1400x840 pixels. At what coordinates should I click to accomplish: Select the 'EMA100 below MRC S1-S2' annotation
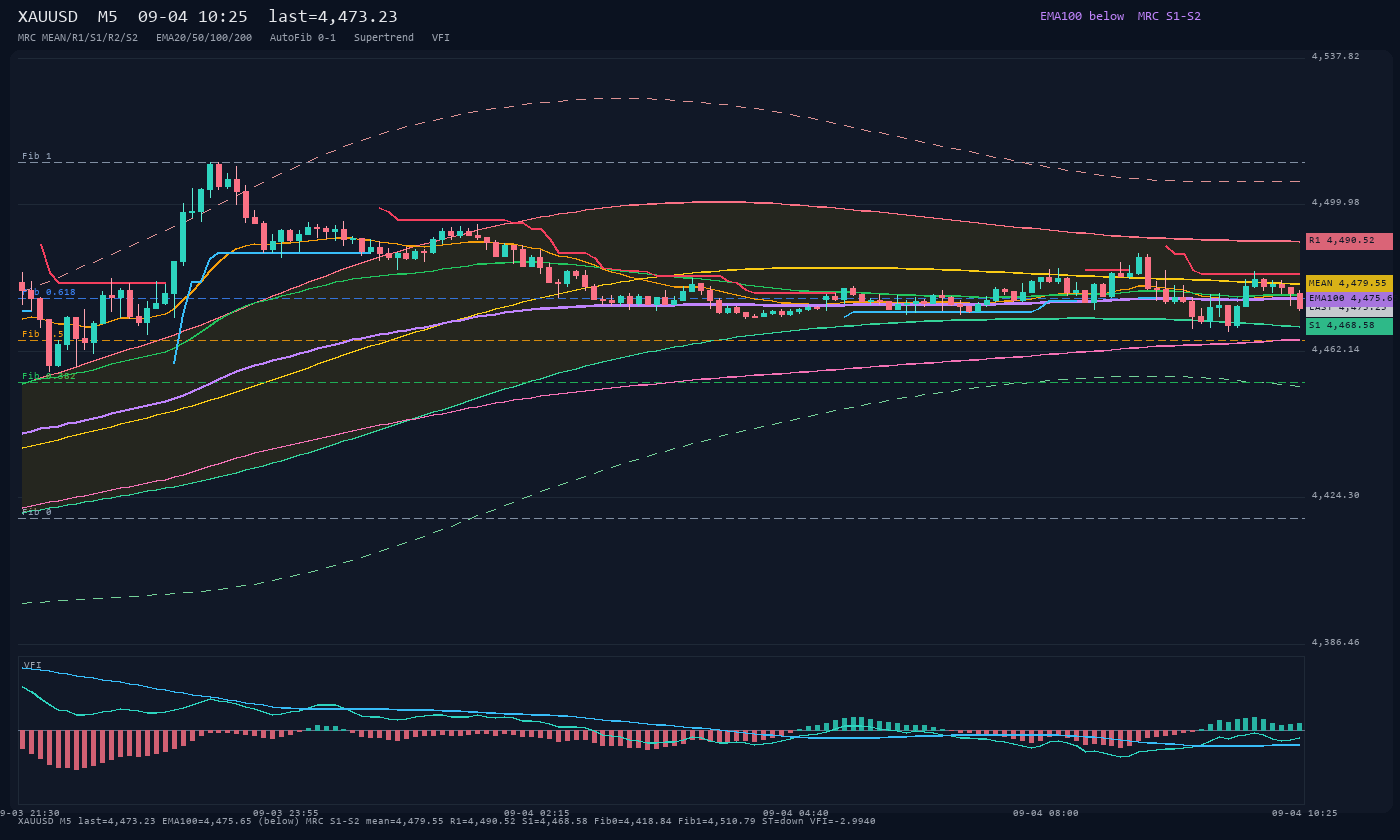pyautogui.click(x=1120, y=16)
